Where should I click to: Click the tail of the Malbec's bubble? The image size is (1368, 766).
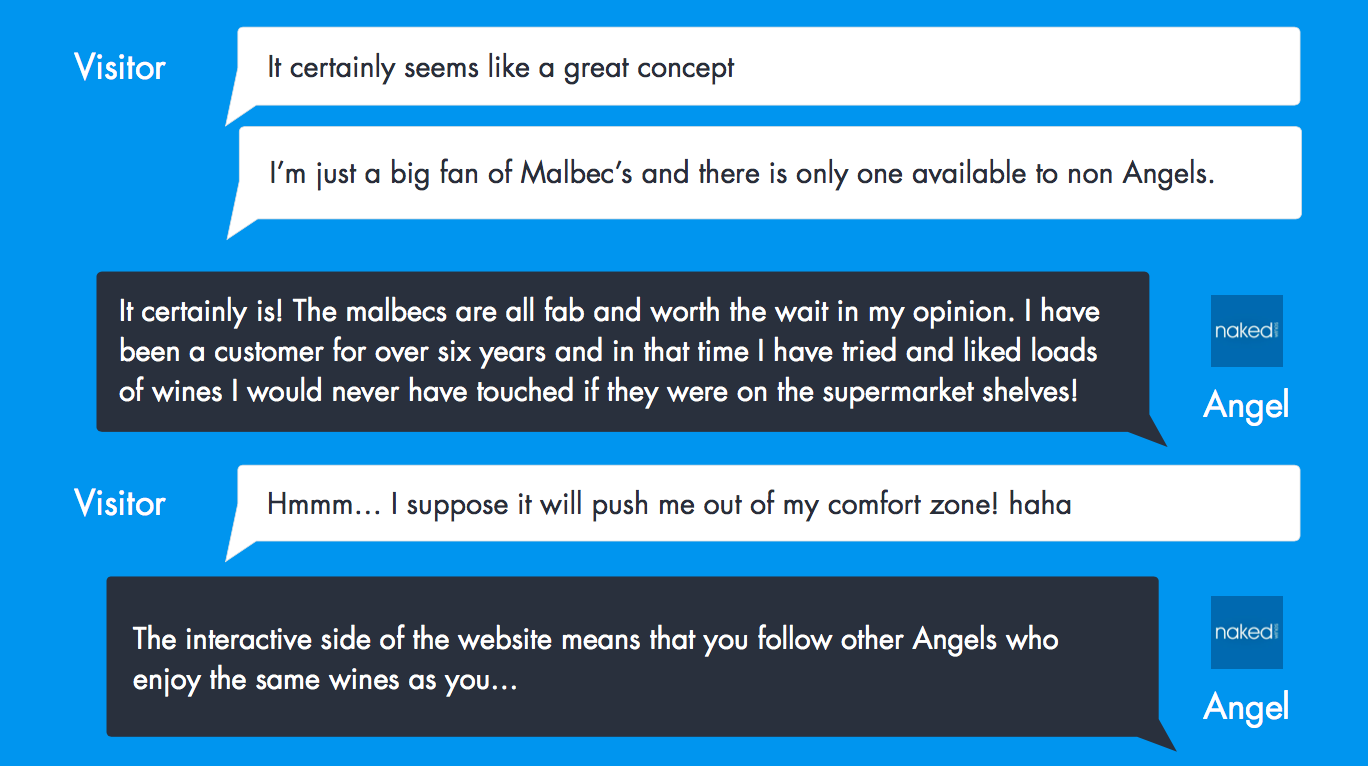(x=237, y=226)
